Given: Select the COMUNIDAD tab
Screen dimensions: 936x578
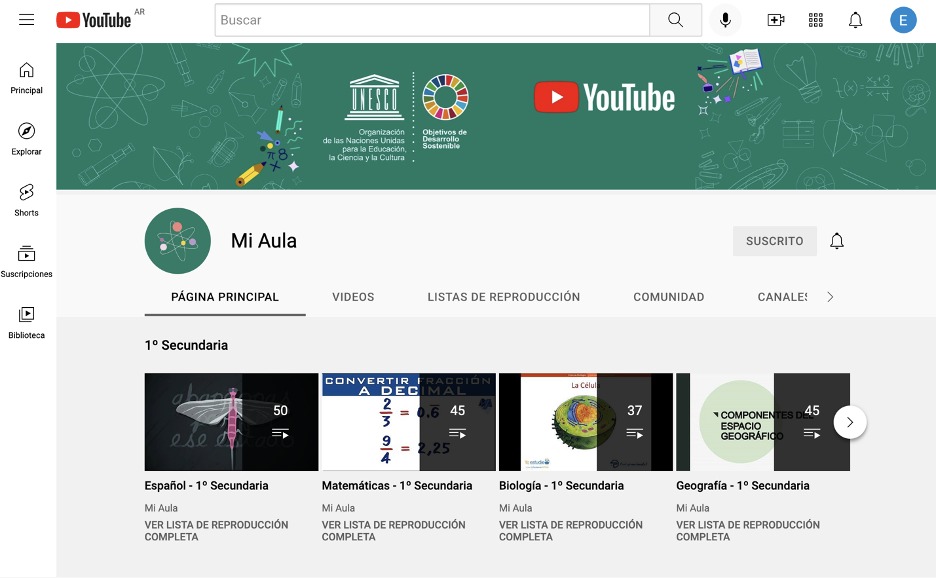Looking at the screenshot, I should pos(668,297).
